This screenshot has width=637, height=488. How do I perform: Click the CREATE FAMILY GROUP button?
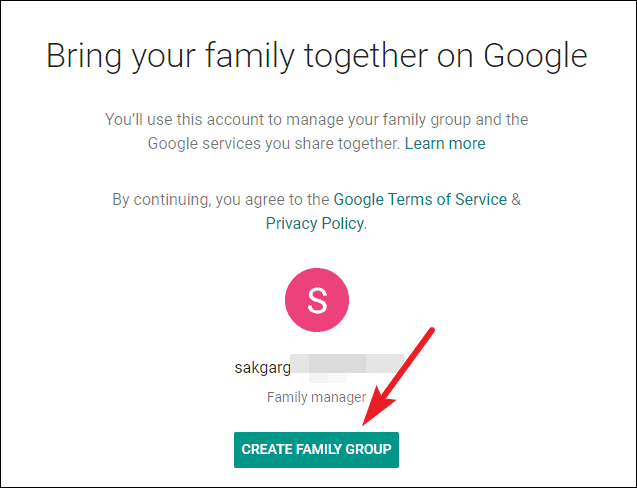[316, 450]
